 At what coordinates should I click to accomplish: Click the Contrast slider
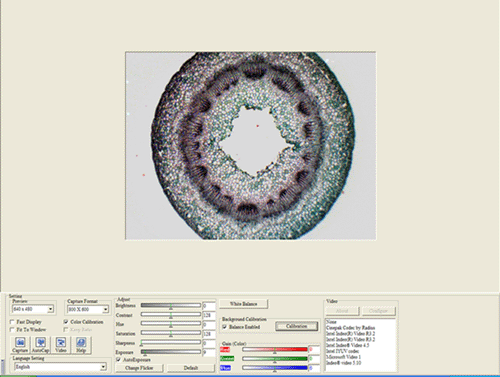tap(171, 315)
